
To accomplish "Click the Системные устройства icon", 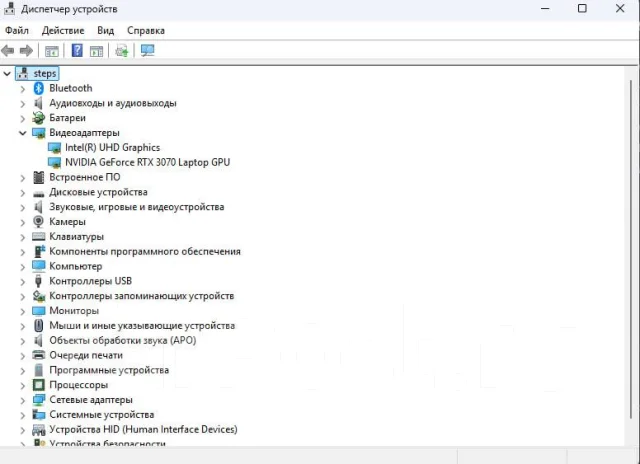I will tap(39, 415).
